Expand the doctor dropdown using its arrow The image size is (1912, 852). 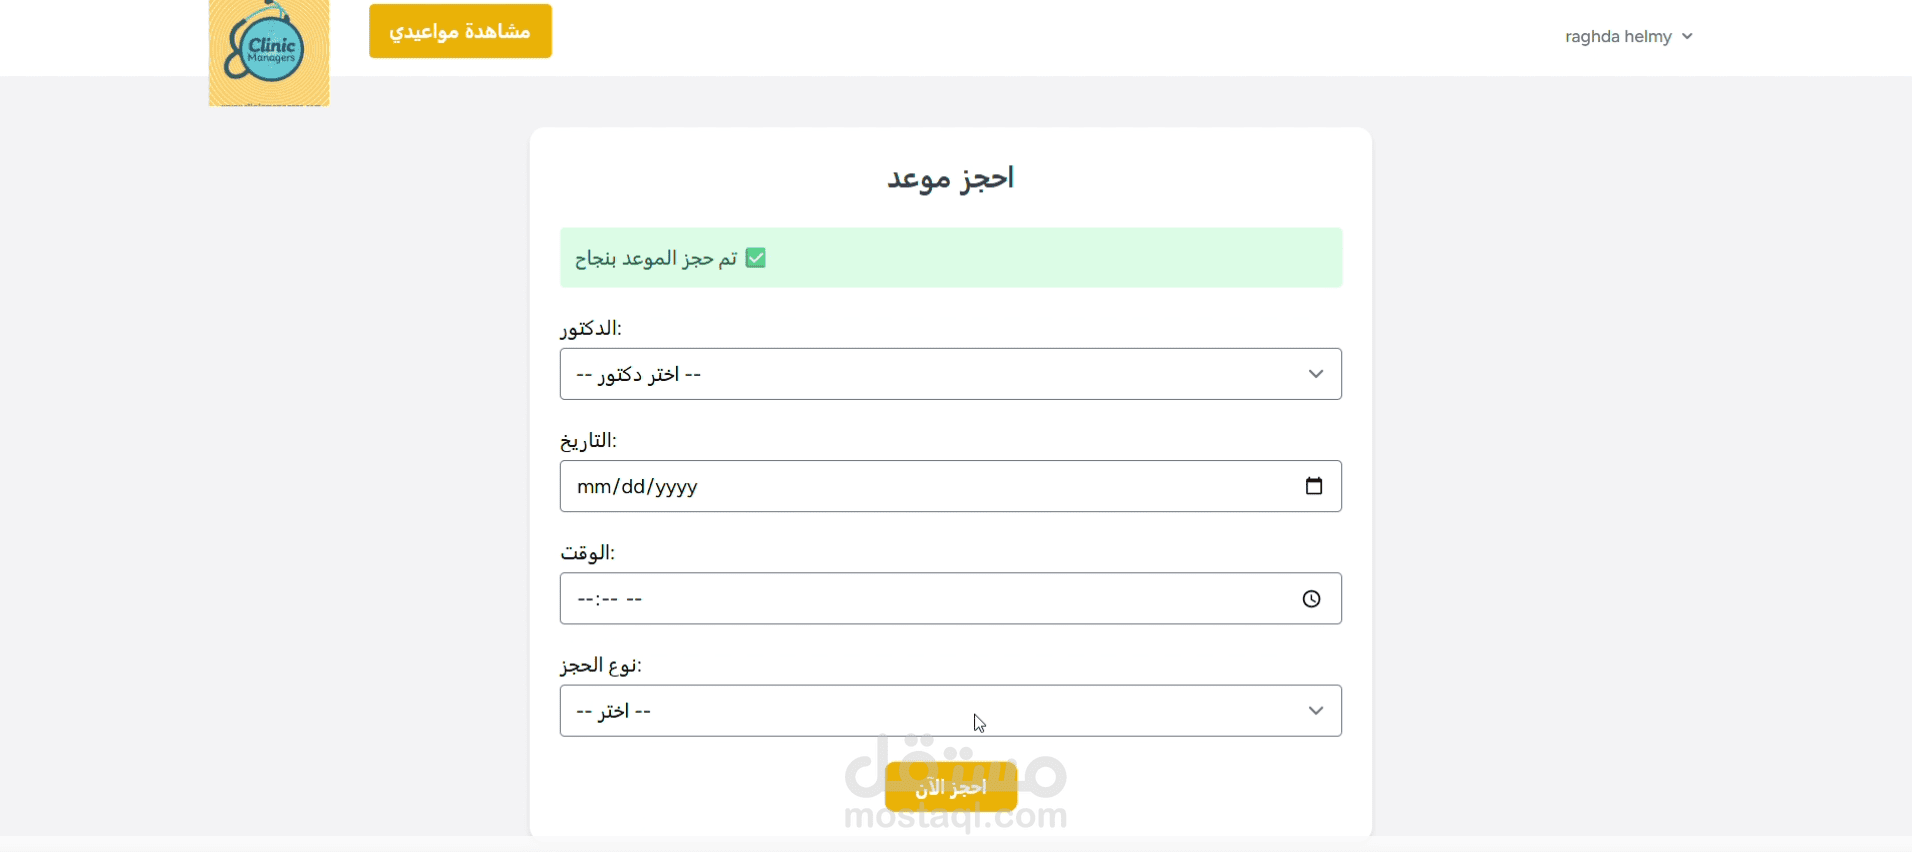click(x=1316, y=374)
